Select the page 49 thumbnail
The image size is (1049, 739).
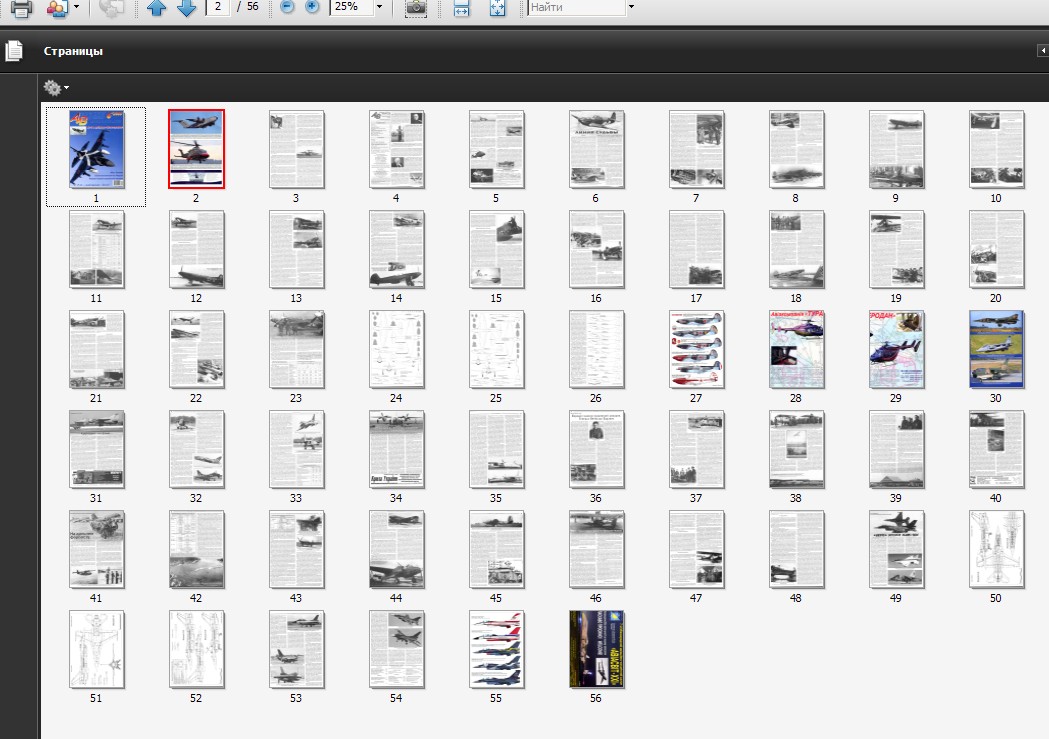point(896,549)
